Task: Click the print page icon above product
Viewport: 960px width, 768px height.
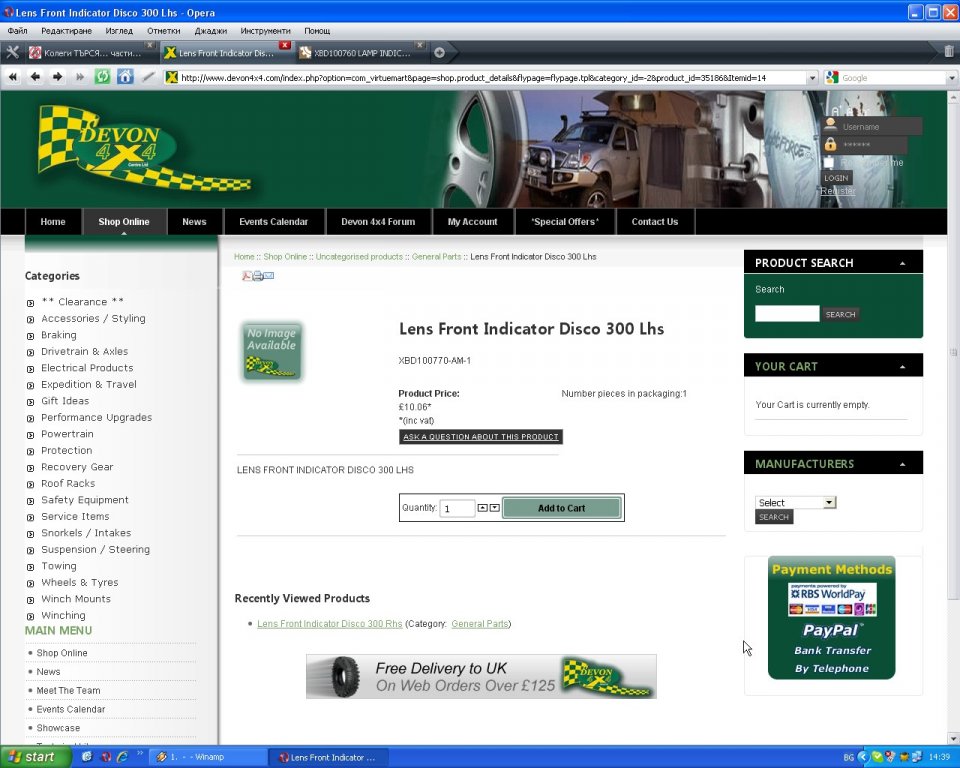Action: 258,276
